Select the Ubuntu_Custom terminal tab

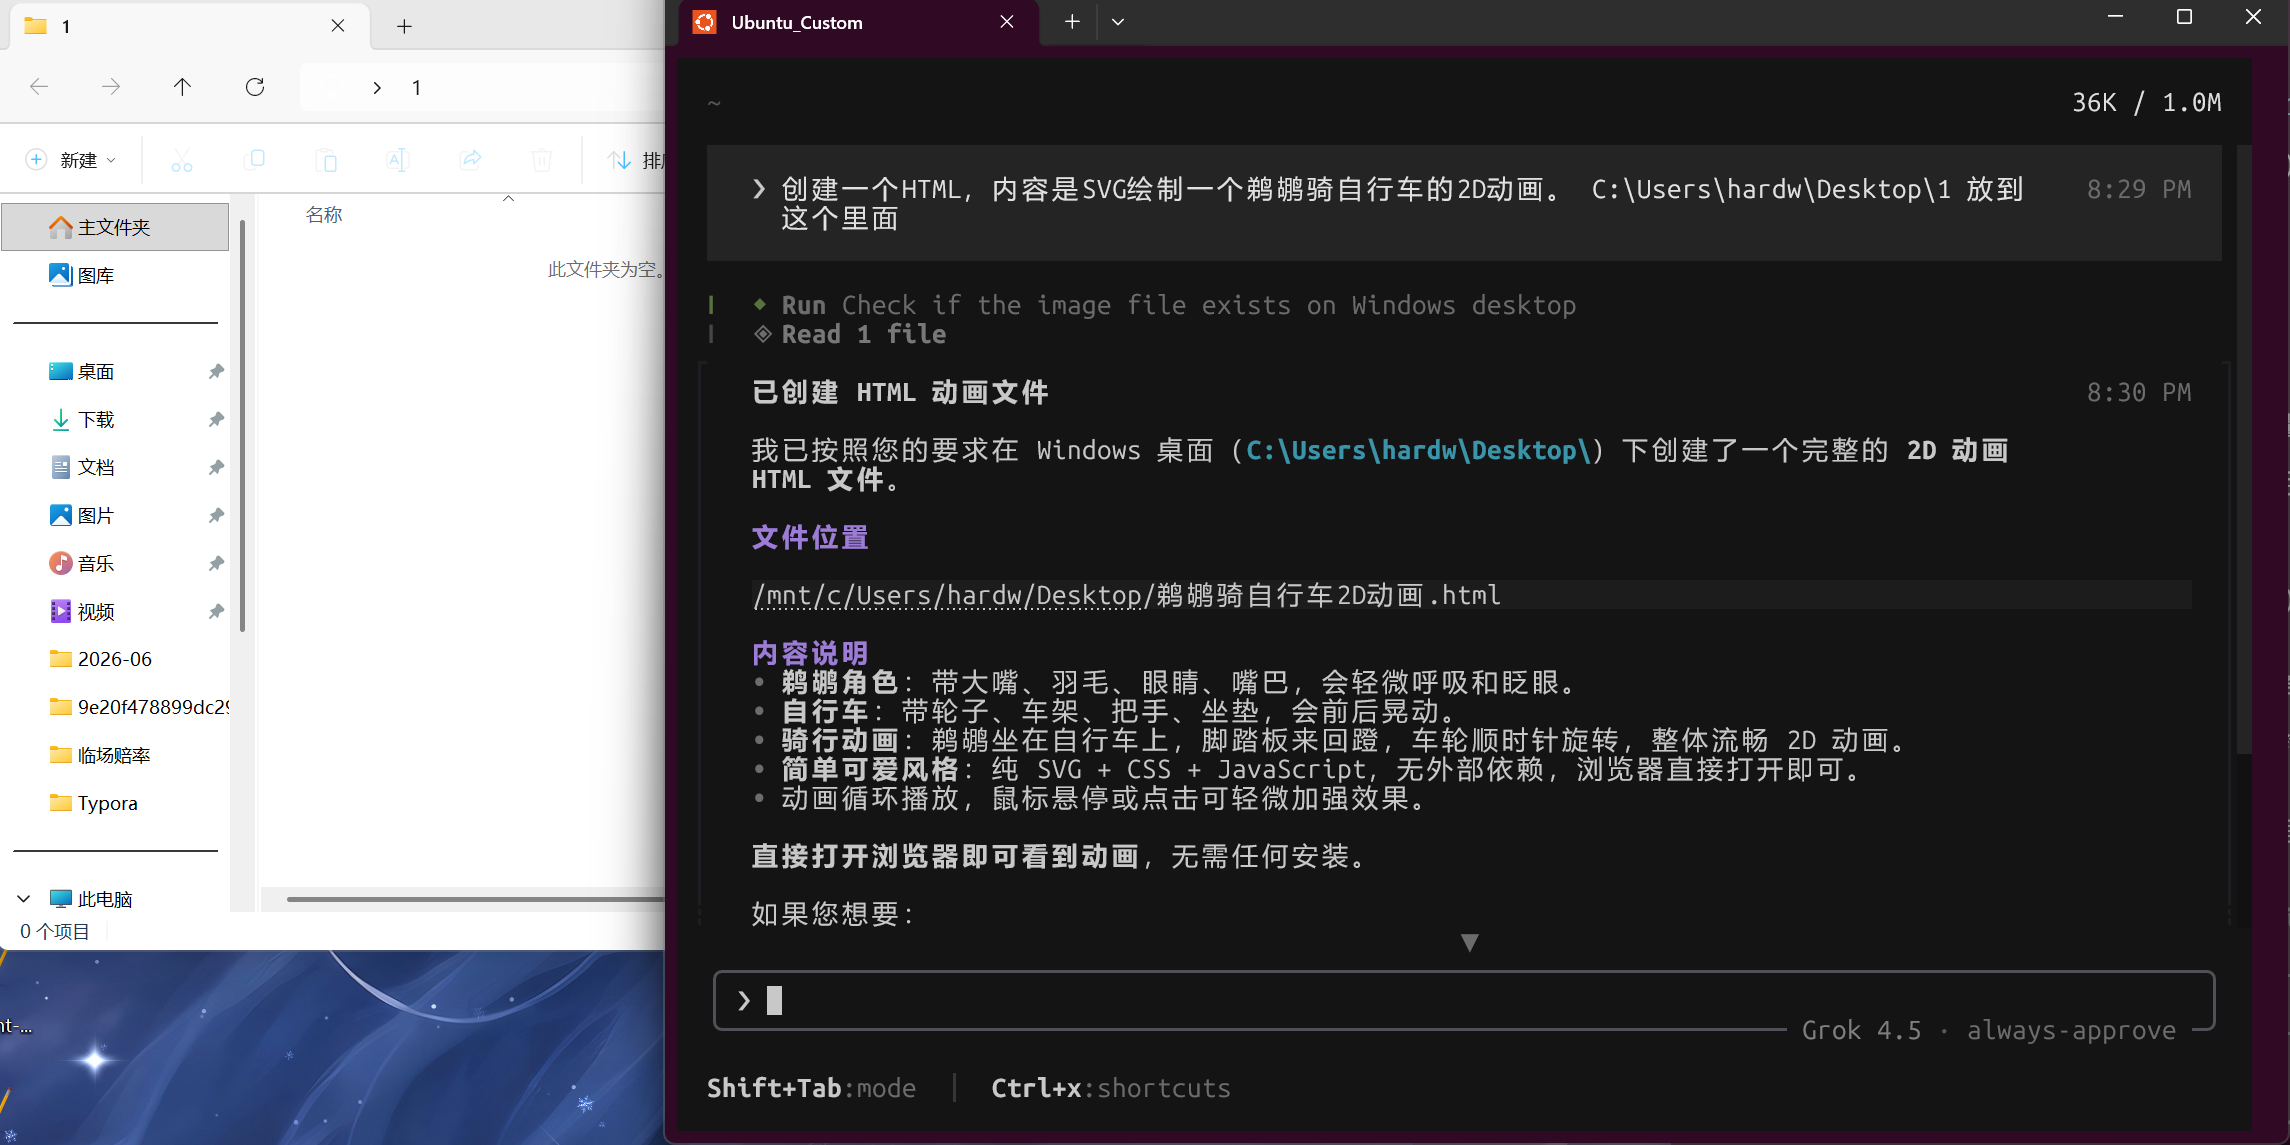[x=860, y=22]
